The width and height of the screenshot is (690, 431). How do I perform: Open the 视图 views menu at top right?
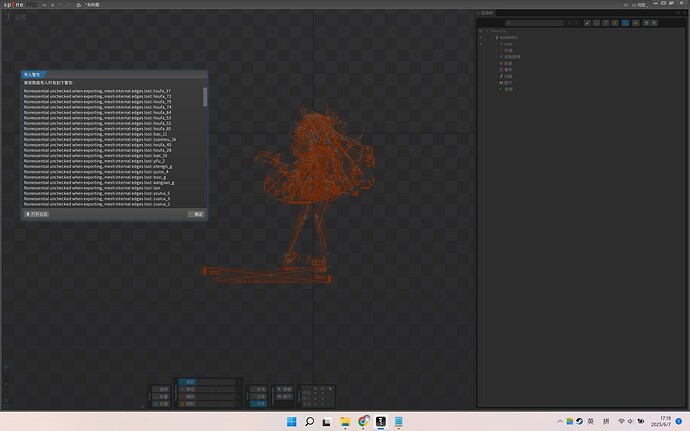640,5
